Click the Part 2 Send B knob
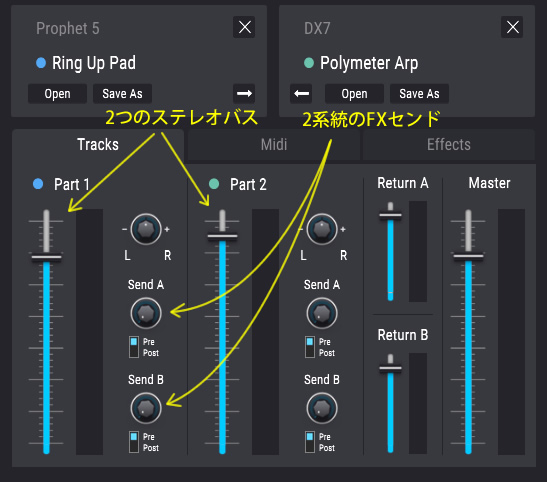 pyautogui.click(x=322, y=408)
